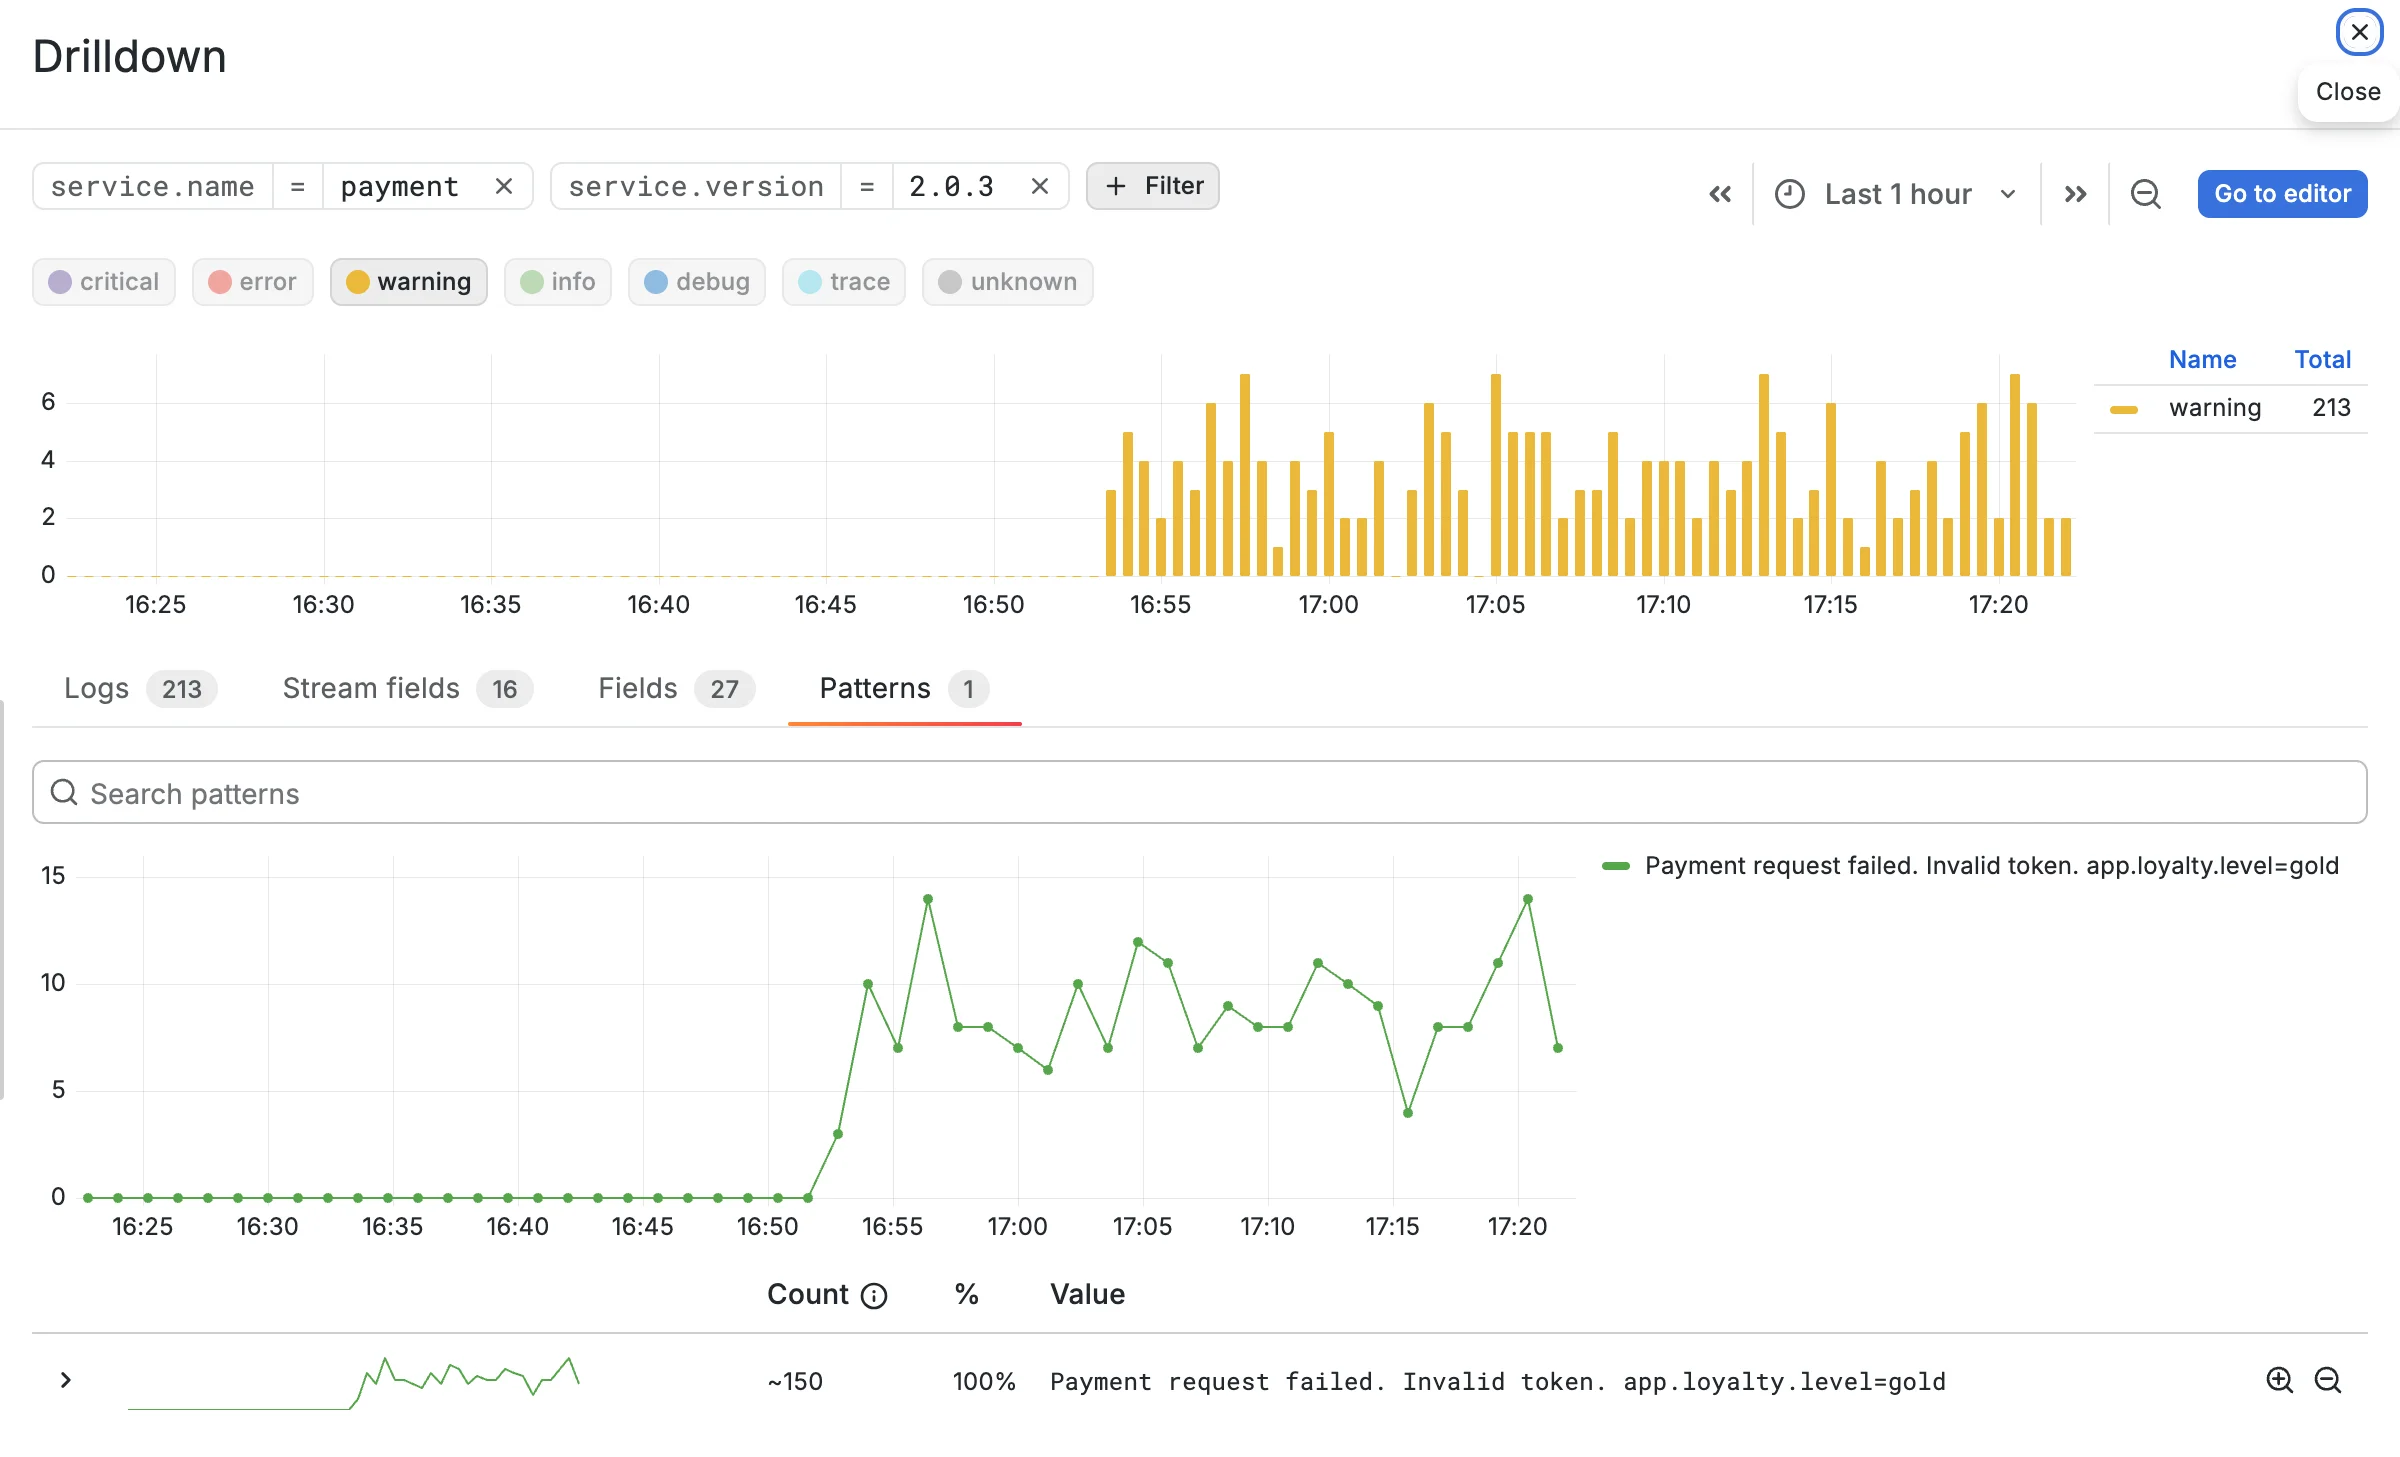Expand the Payment request failed pattern row
The height and width of the screenshot is (1457, 2400).
[x=65, y=1381]
